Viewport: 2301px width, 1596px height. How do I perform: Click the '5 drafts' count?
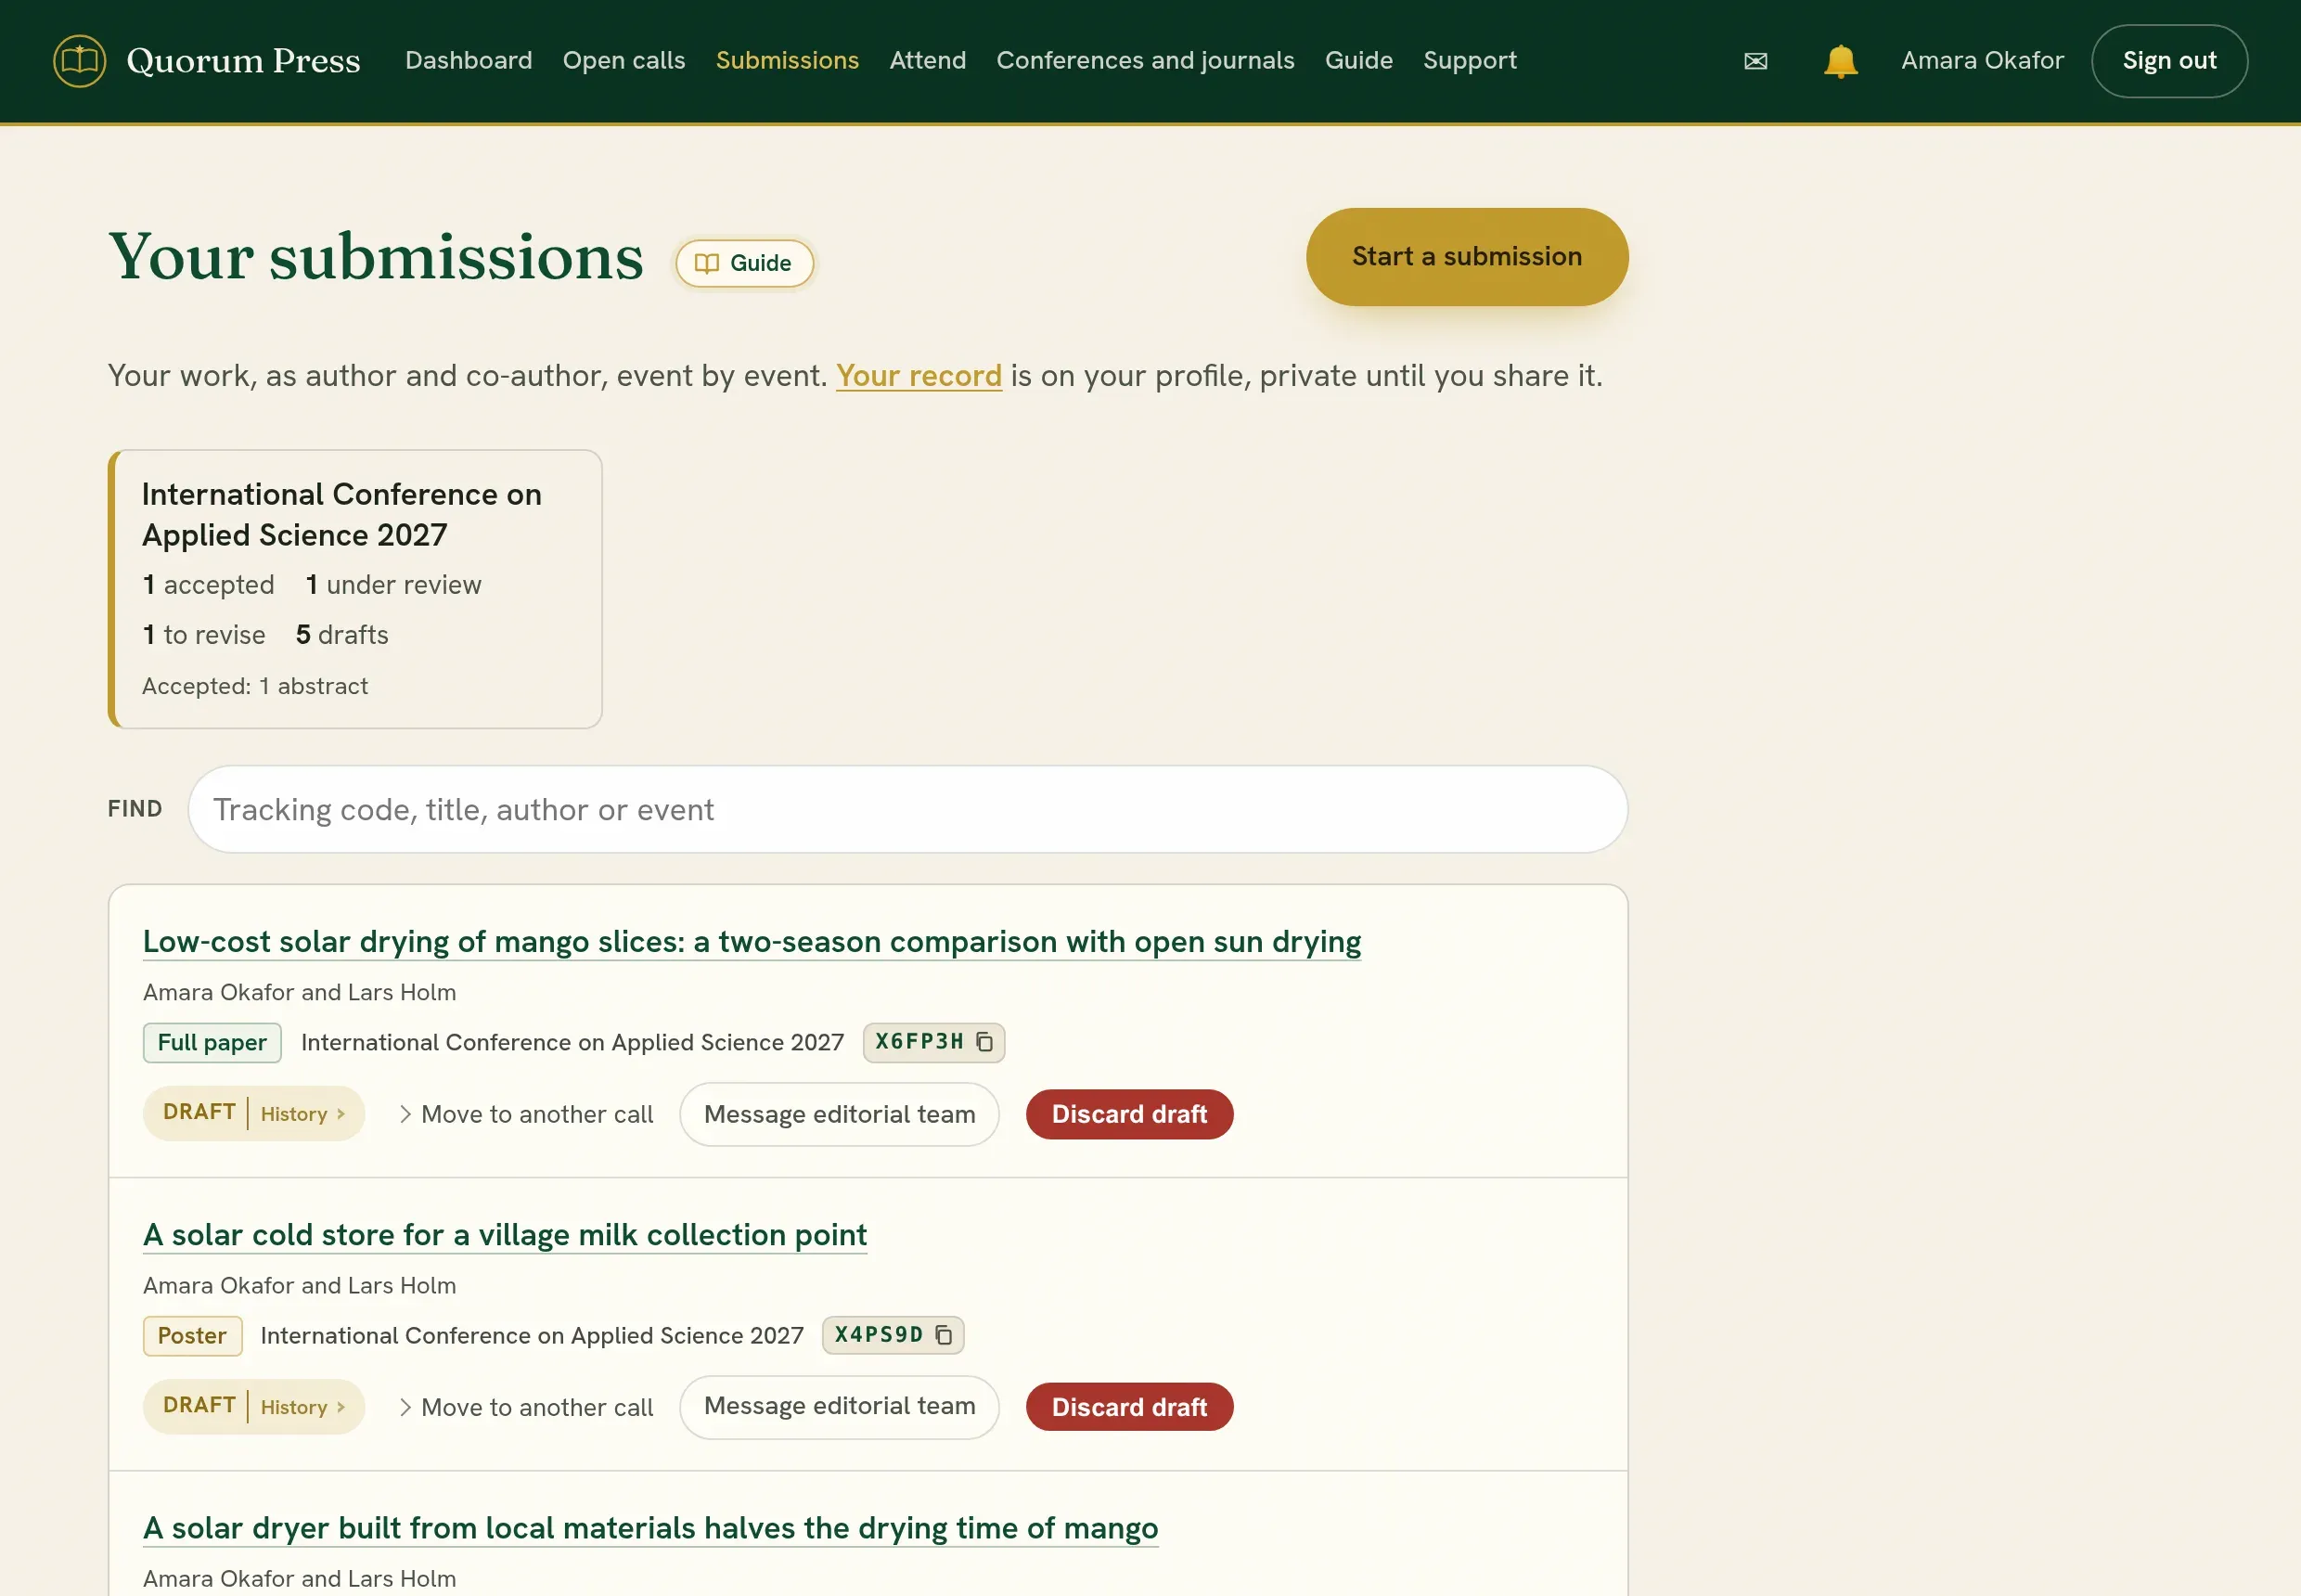coord(342,635)
